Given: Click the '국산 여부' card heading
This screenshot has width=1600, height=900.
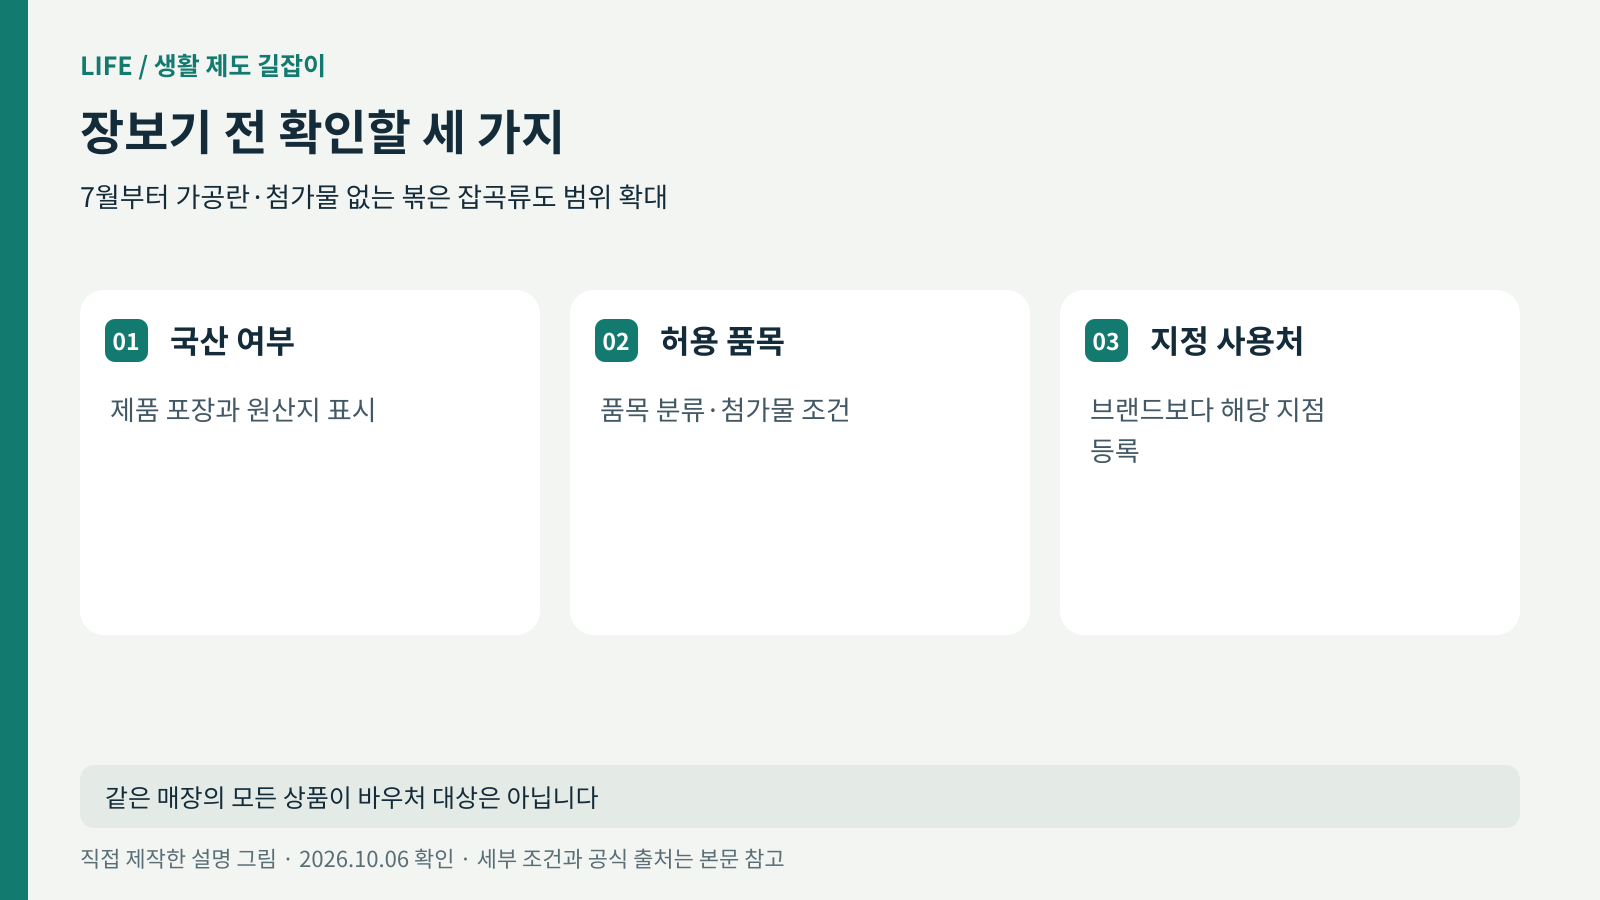Looking at the screenshot, I should click(x=232, y=341).
